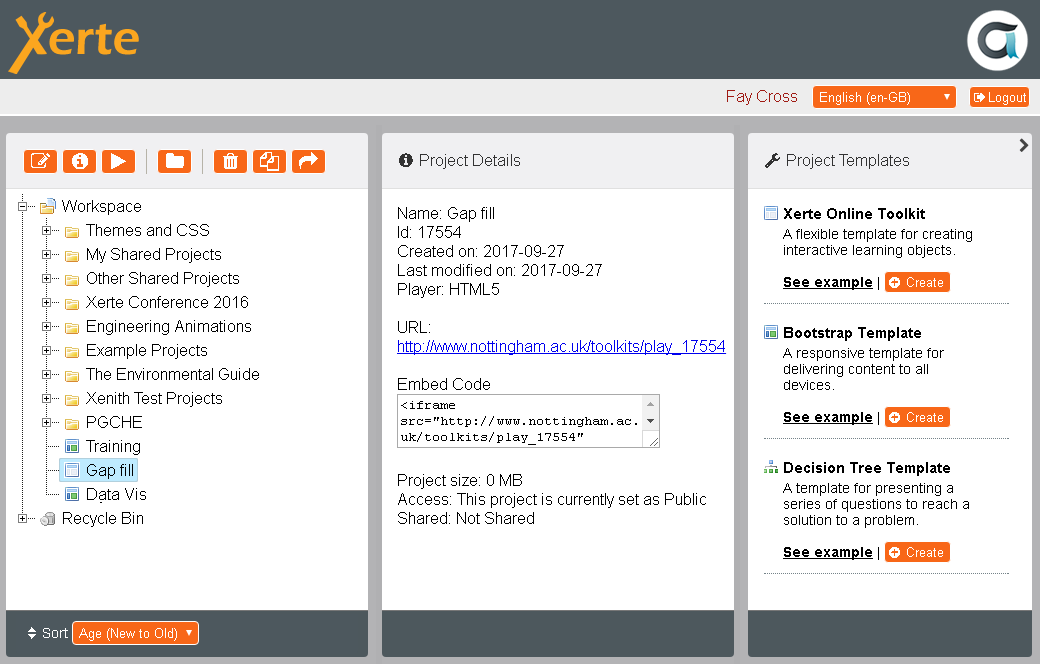Click the Publish share arrow icon
This screenshot has width=1040, height=664.
308,161
